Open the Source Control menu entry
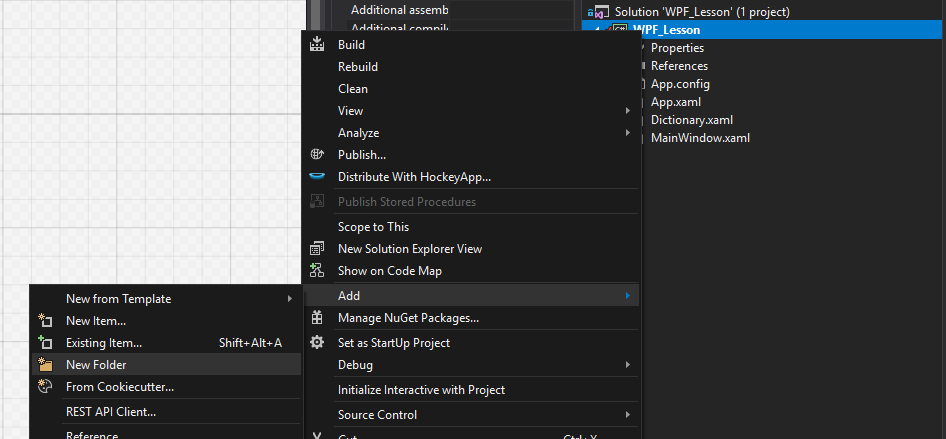Viewport: 946px width, 439px height. click(471, 415)
